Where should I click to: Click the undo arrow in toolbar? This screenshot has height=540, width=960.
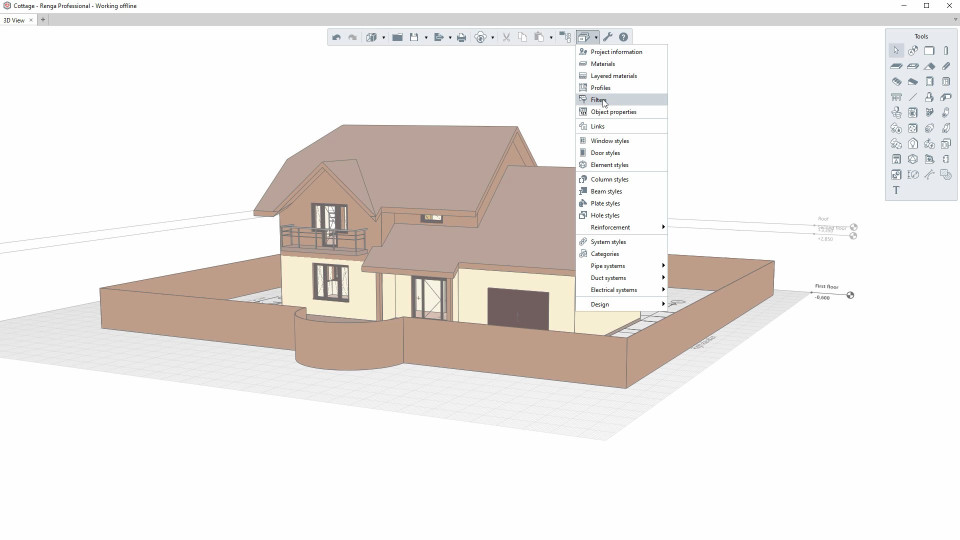(336, 37)
